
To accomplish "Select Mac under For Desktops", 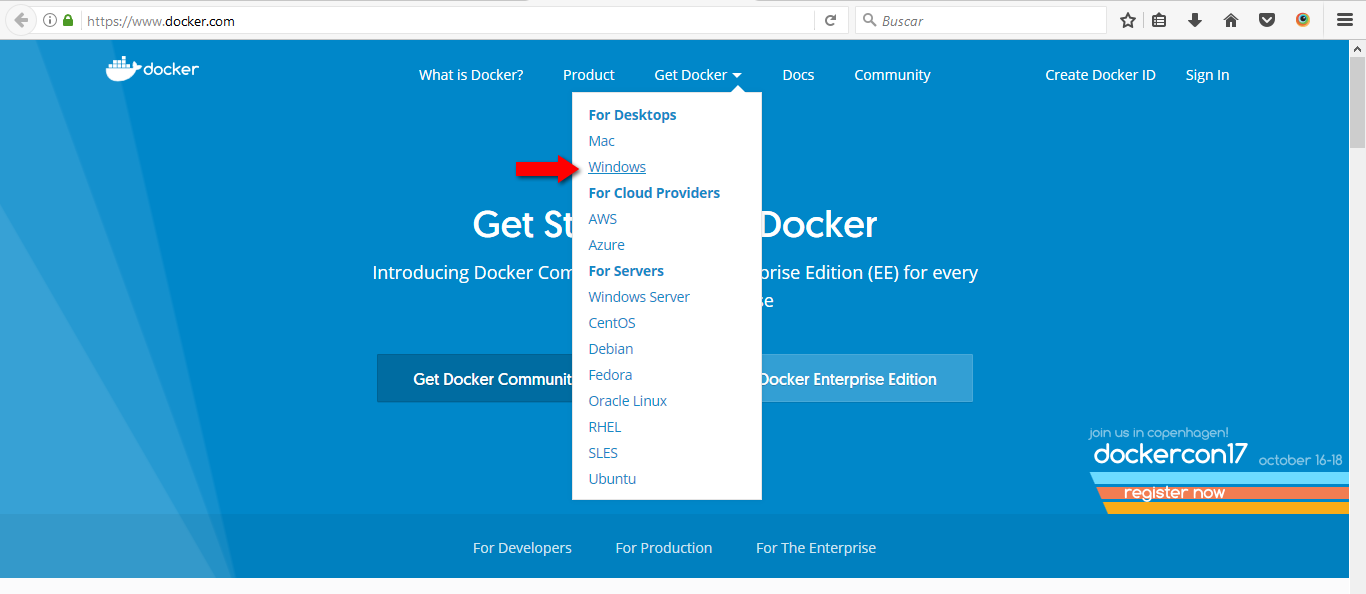I will pos(602,141).
